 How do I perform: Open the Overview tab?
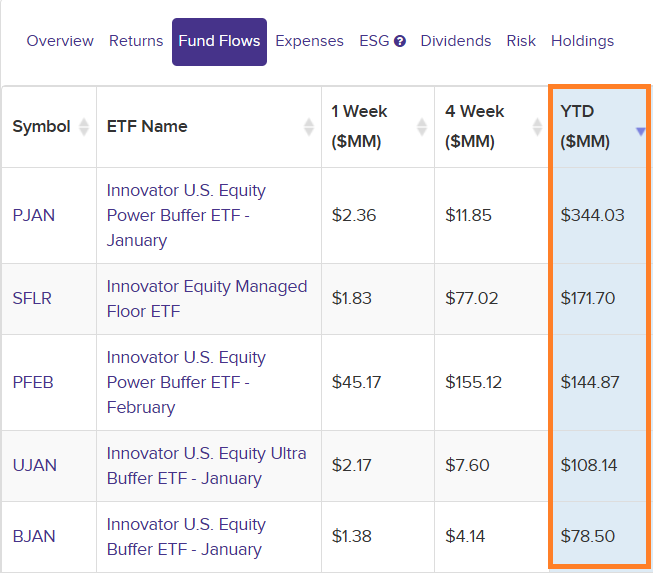[x=60, y=41]
